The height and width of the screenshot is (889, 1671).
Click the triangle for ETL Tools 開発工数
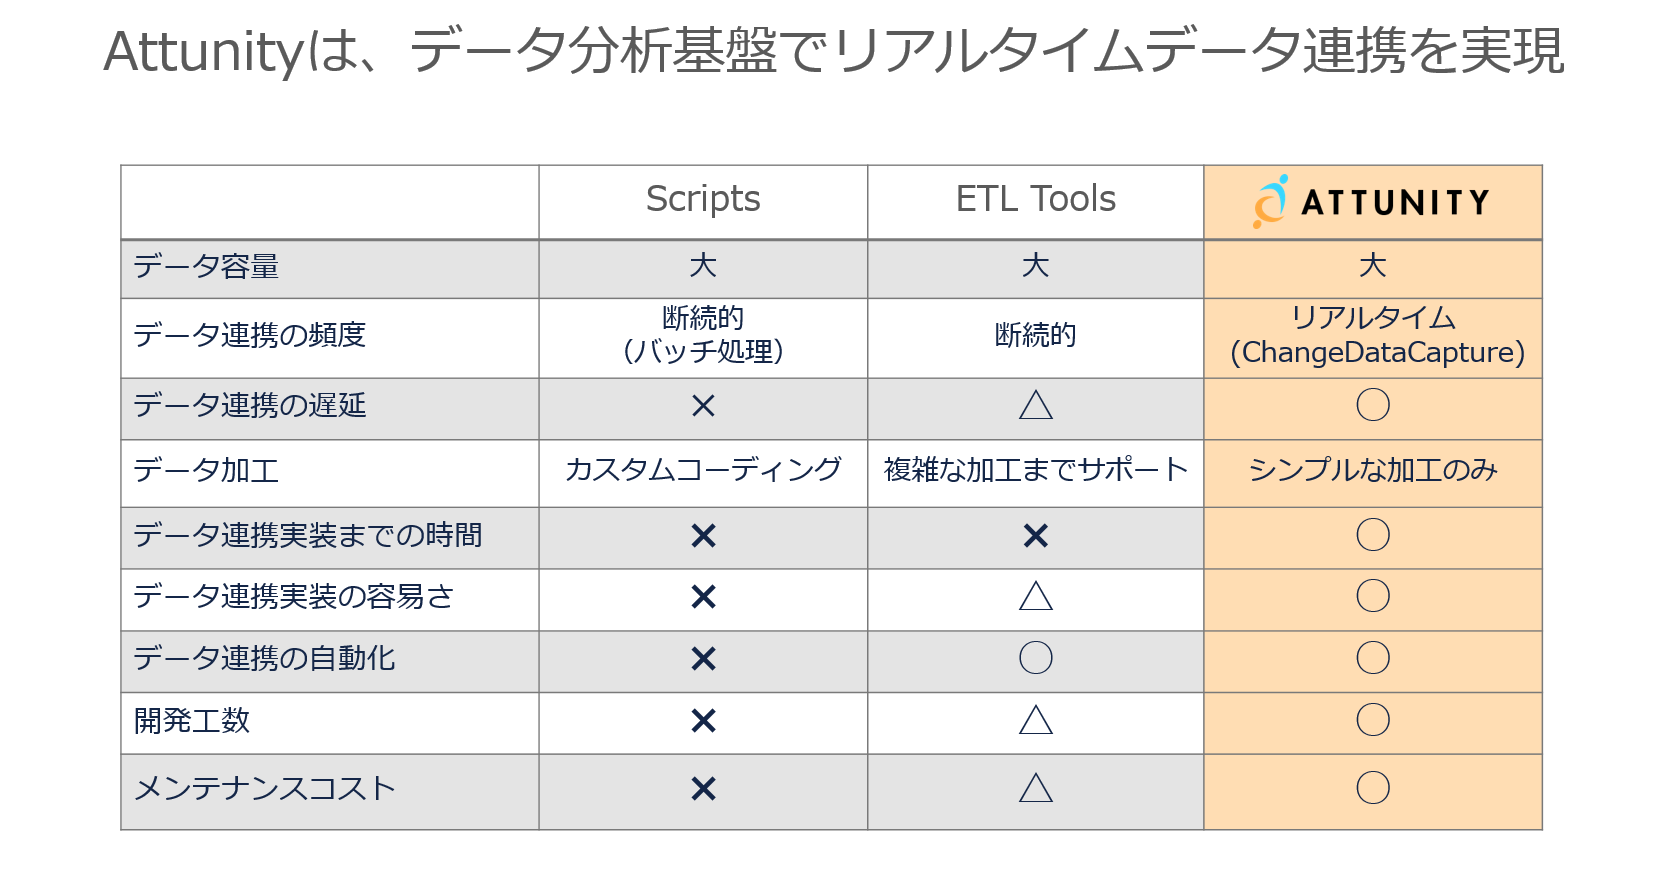(1036, 720)
